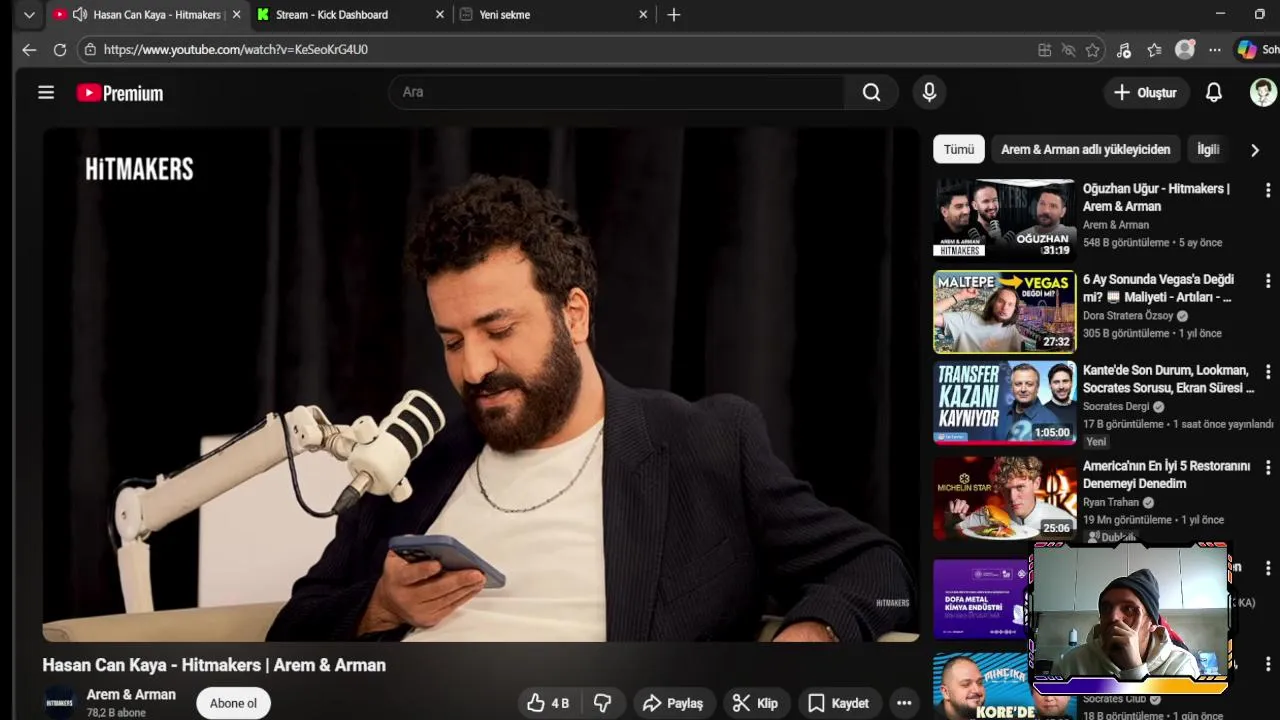This screenshot has width=1280, height=720.
Task: Close the Stream - Kick Dashboard tab
Action: 441,15
